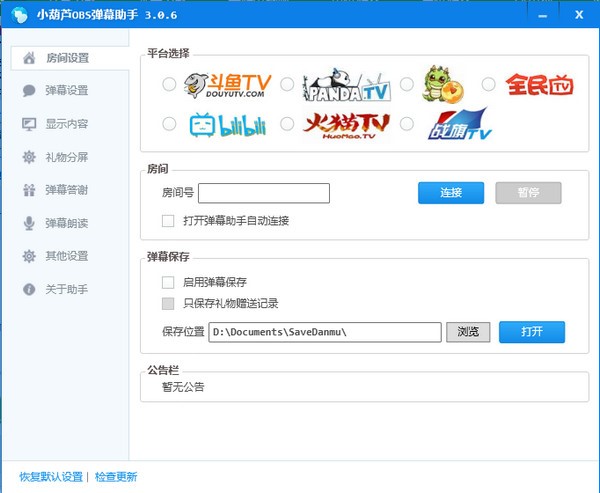Click the info icon for 关于助手

point(29,289)
